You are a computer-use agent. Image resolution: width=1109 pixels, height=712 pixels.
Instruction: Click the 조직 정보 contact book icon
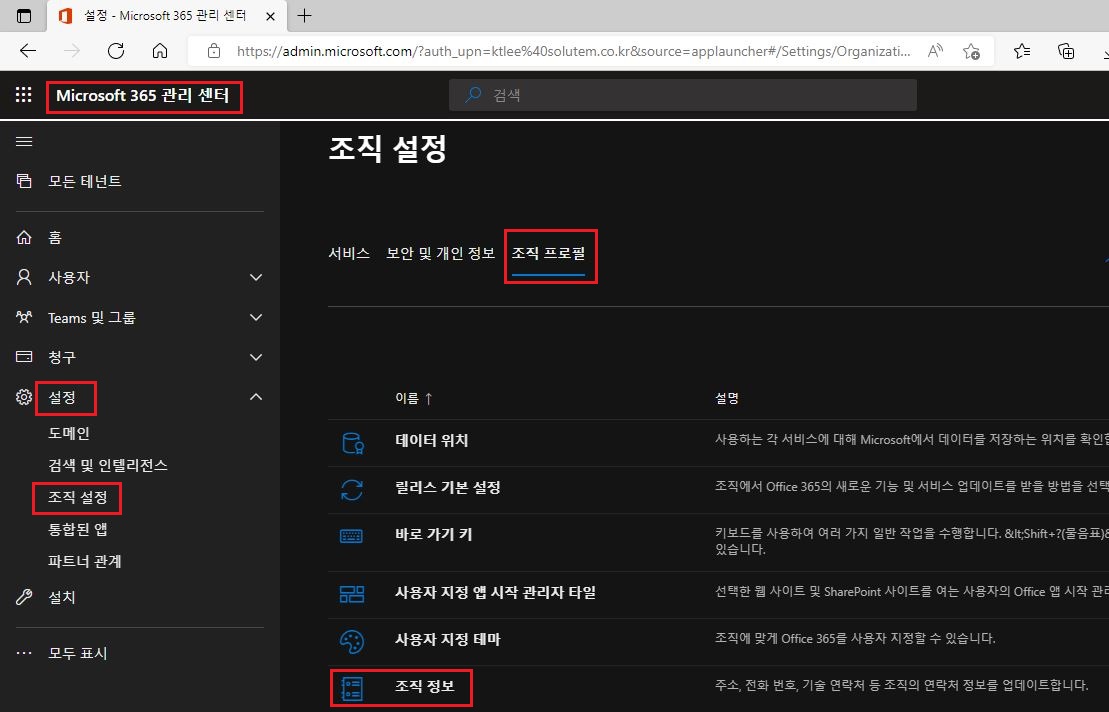(x=352, y=688)
